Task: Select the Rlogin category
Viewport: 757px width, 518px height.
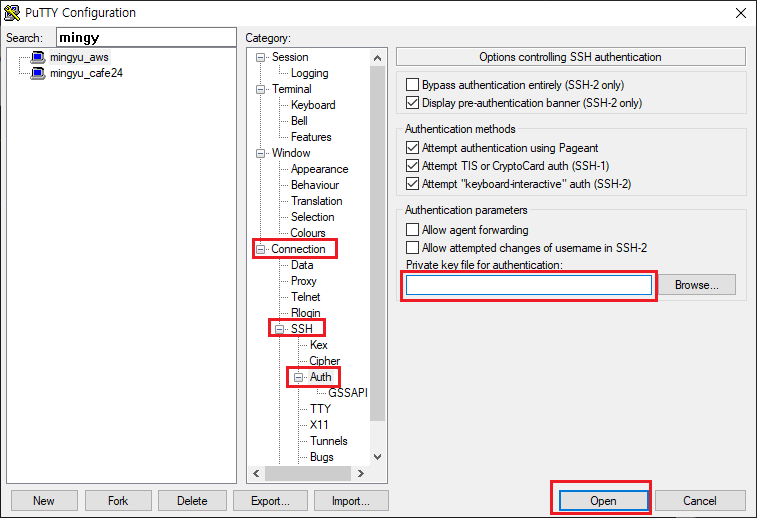Action: pyautogui.click(x=306, y=312)
